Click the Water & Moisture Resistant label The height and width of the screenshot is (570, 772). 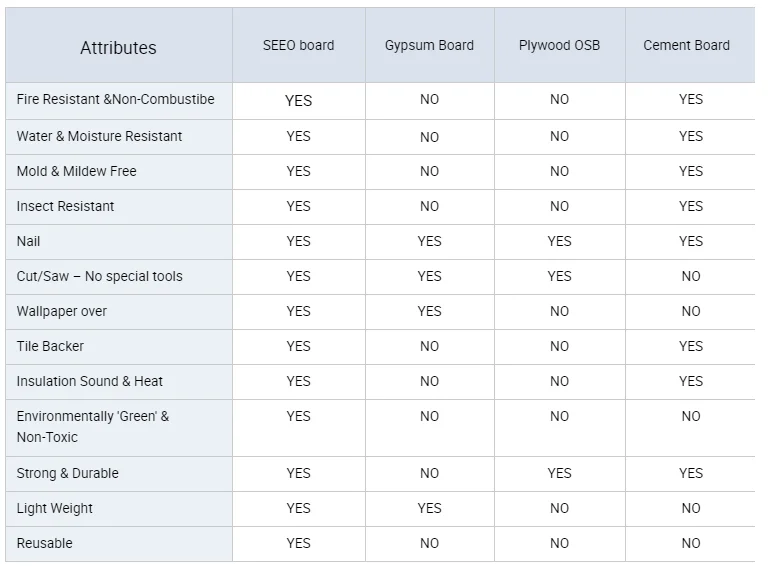[99, 136]
